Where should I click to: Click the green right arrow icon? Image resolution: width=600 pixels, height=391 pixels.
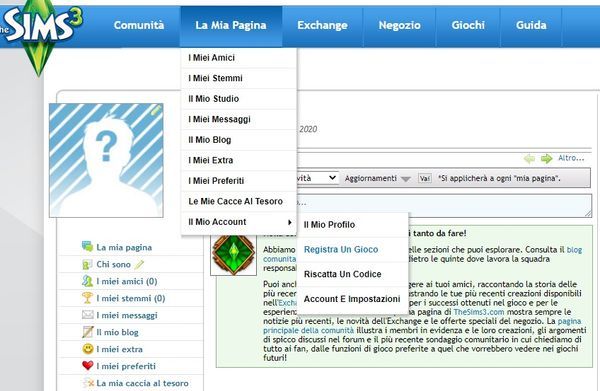[x=547, y=158]
